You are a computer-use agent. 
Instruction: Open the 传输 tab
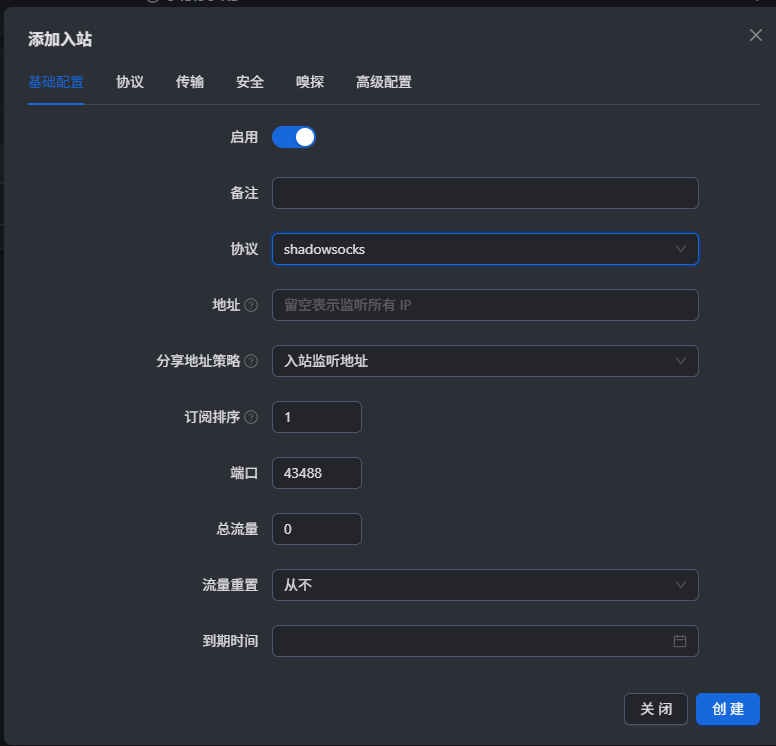(190, 82)
